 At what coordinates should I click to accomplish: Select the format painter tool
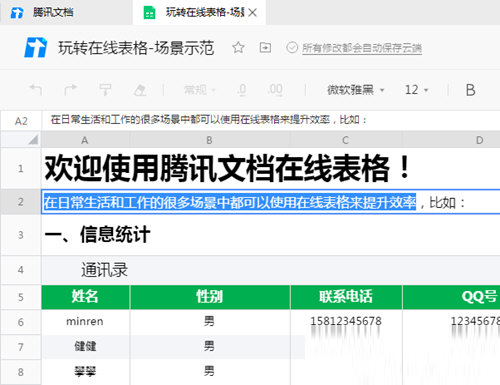tap(105, 90)
